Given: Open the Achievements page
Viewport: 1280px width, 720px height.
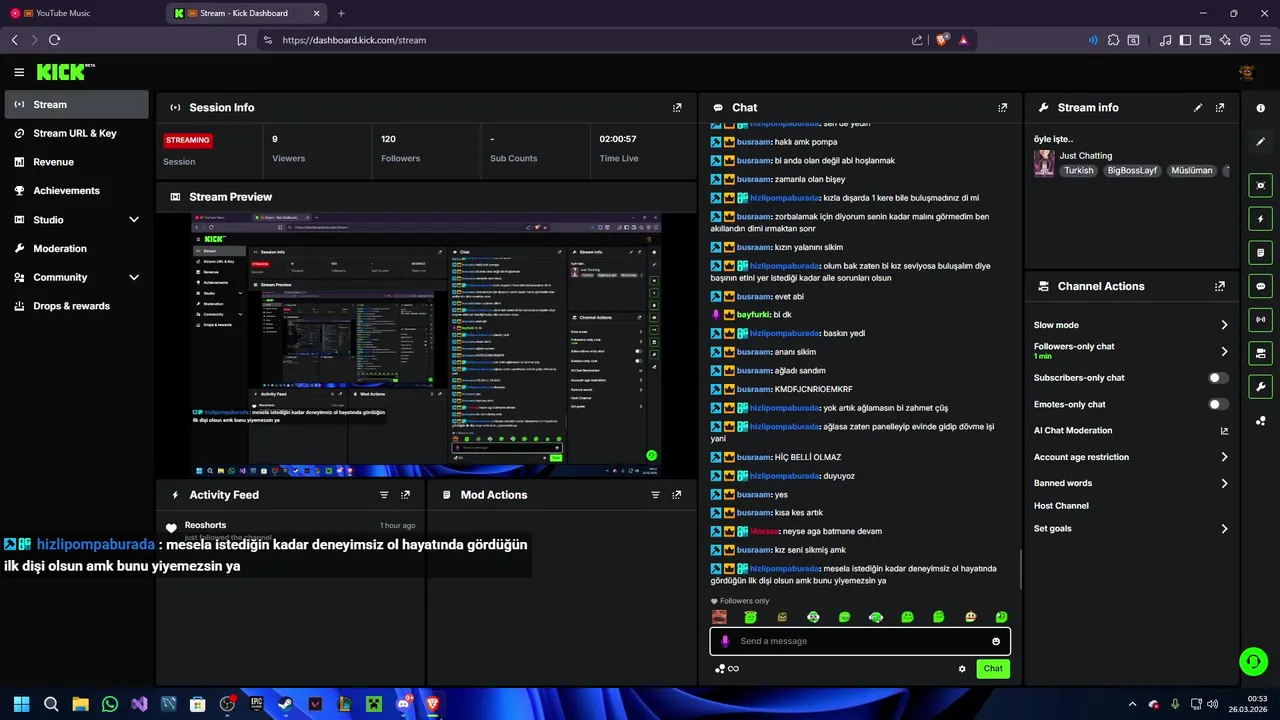Looking at the screenshot, I should [76, 191].
